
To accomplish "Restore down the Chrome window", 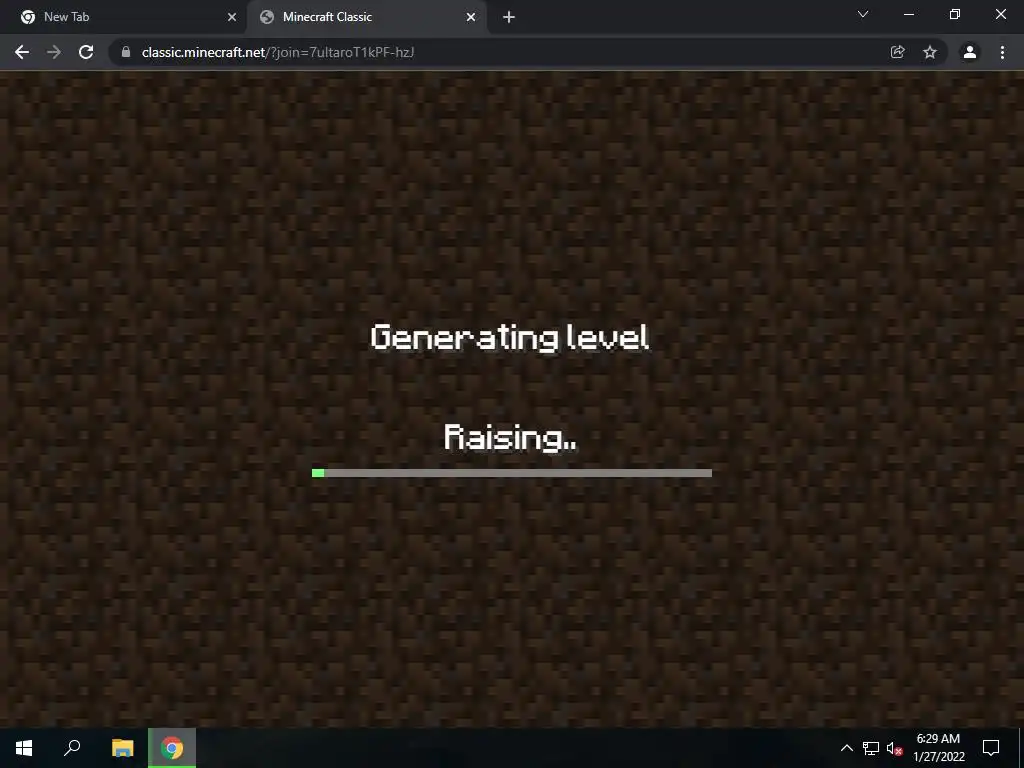I will tap(955, 14).
